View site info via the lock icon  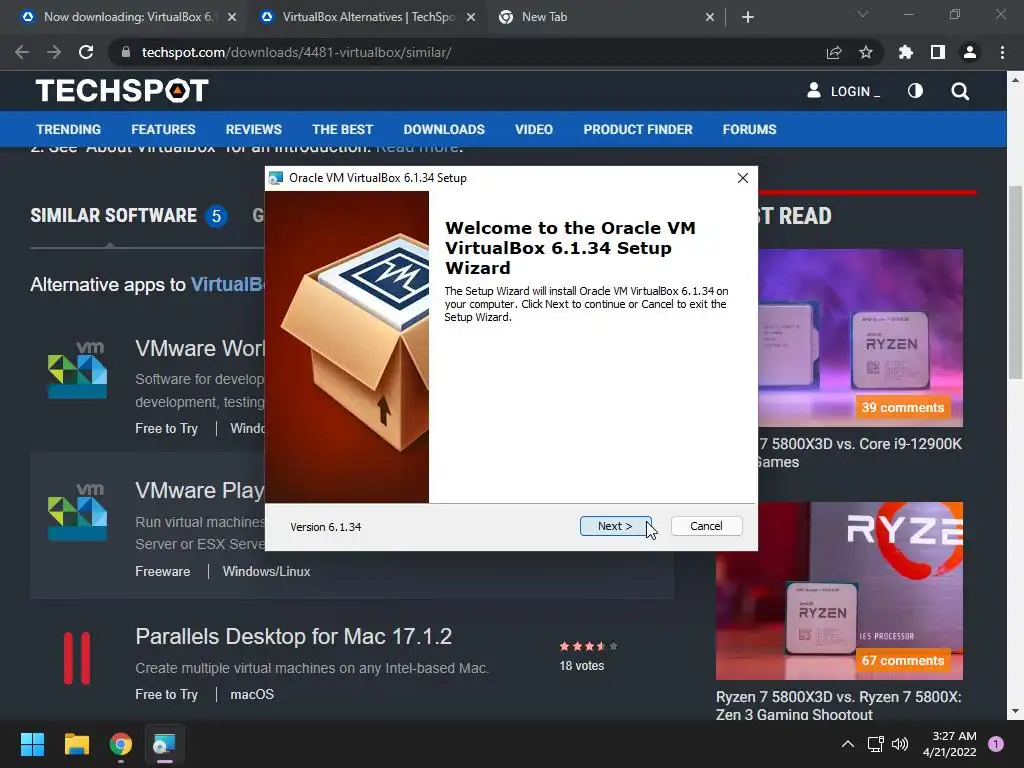coord(126,52)
